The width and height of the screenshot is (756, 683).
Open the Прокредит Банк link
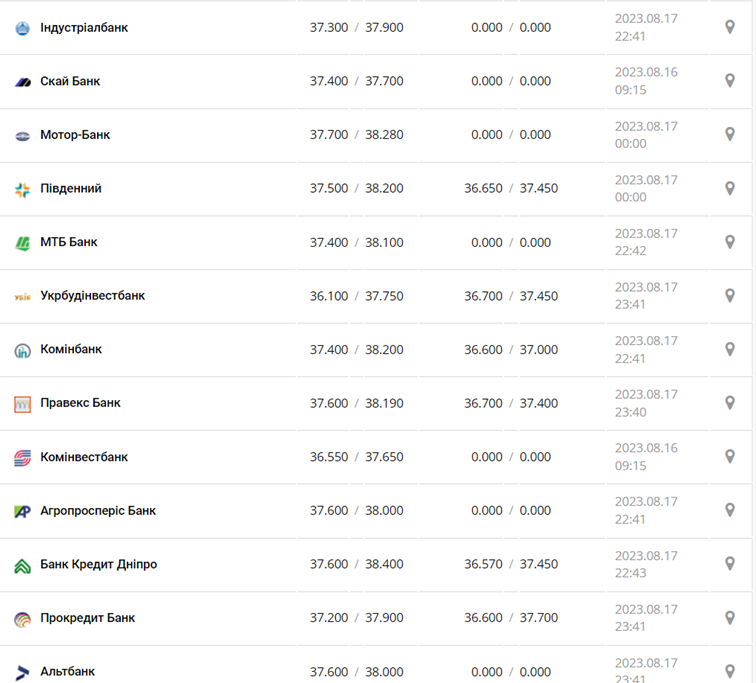(x=87, y=618)
